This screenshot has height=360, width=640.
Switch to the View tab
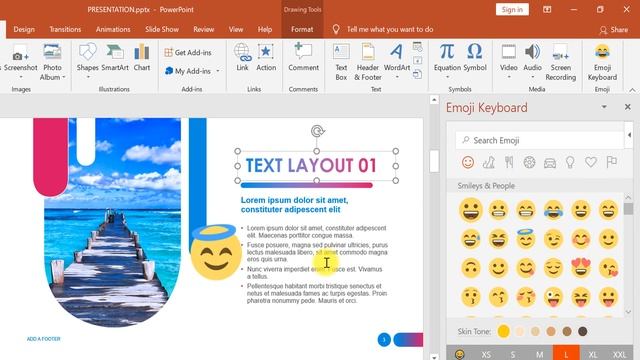pyautogui.click(x=236, y=29)
